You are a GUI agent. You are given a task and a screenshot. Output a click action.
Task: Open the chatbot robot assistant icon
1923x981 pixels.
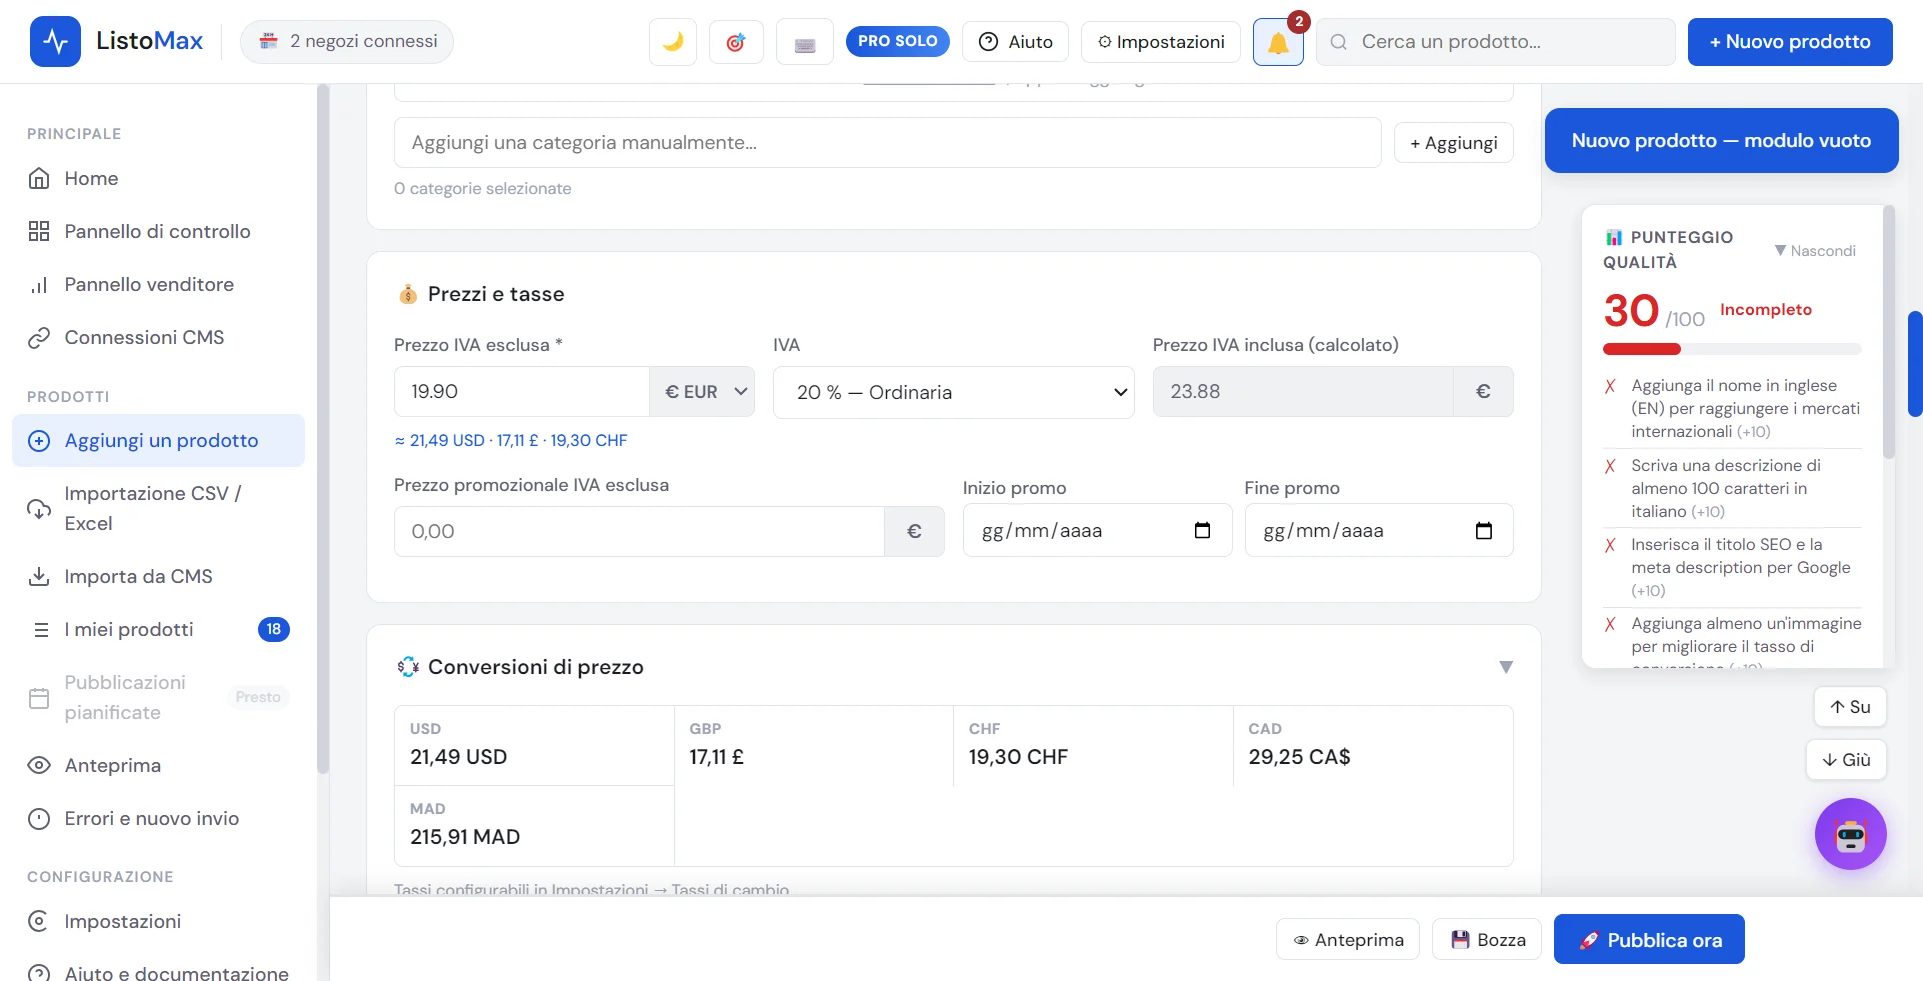tap(1851, 834)
